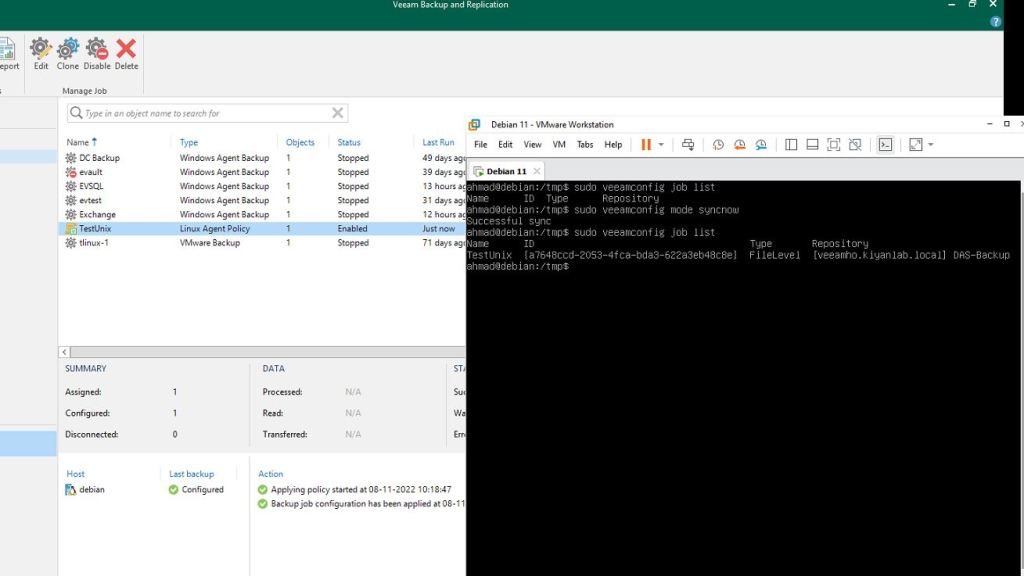
Task: Click send Ctrl+Alt+Del icon in VMware
Action: click(688, 145)
